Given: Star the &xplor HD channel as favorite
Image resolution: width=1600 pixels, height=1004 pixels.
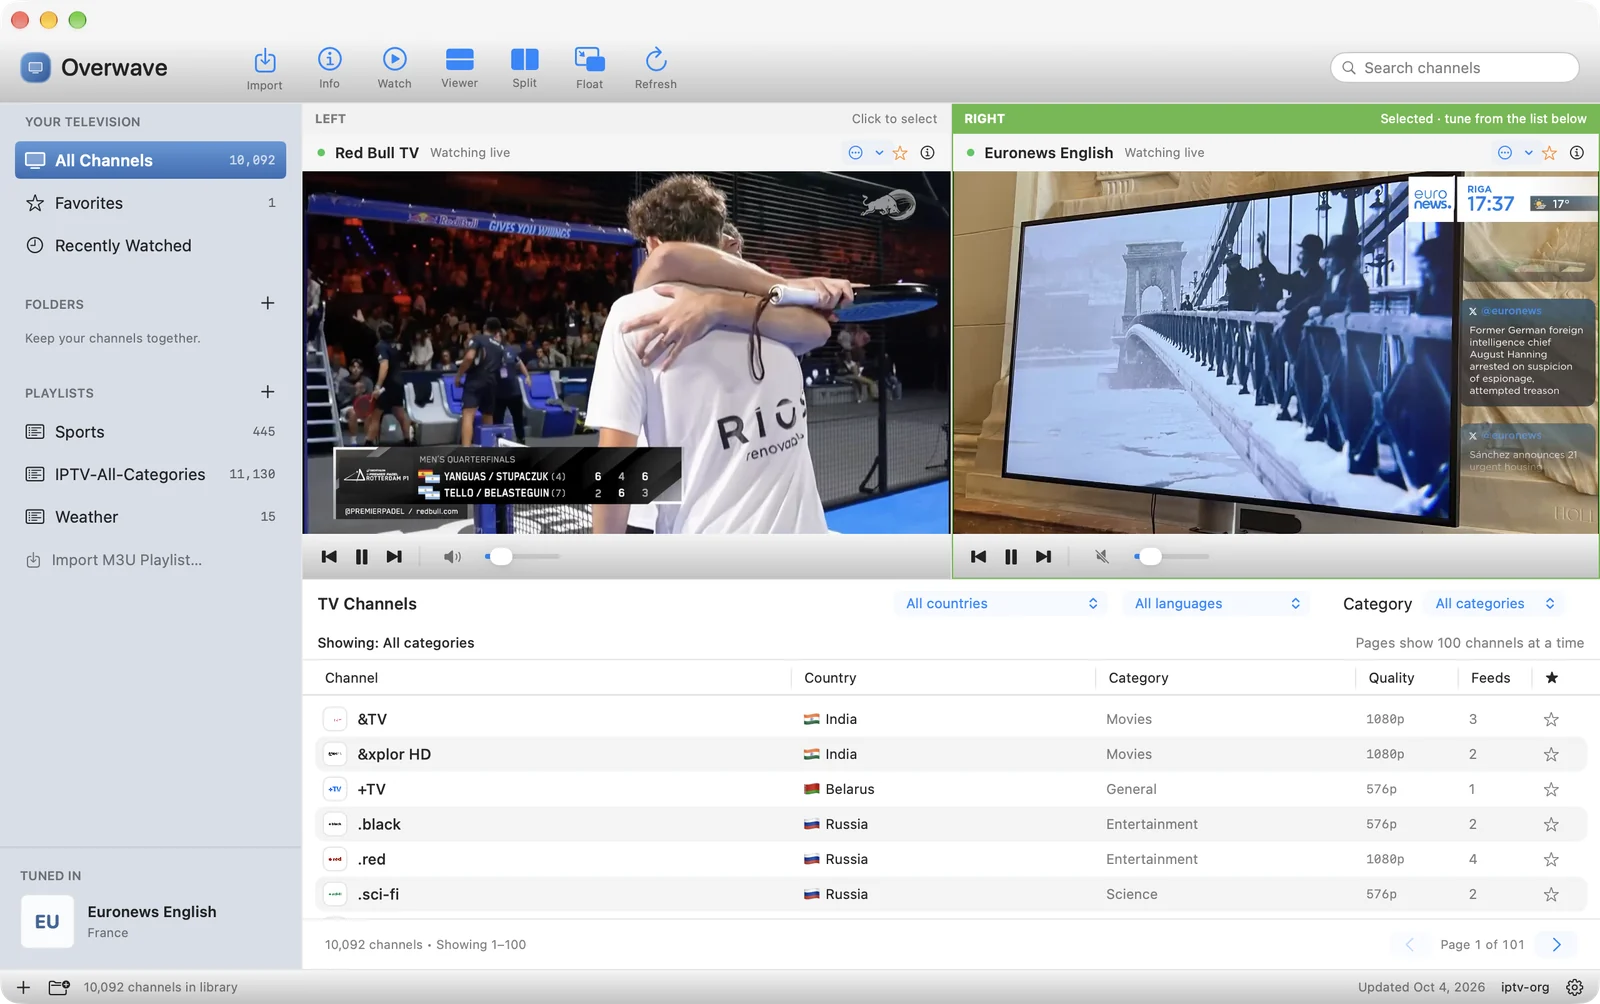Looking at the screenshot, I should click(1551, 754).
